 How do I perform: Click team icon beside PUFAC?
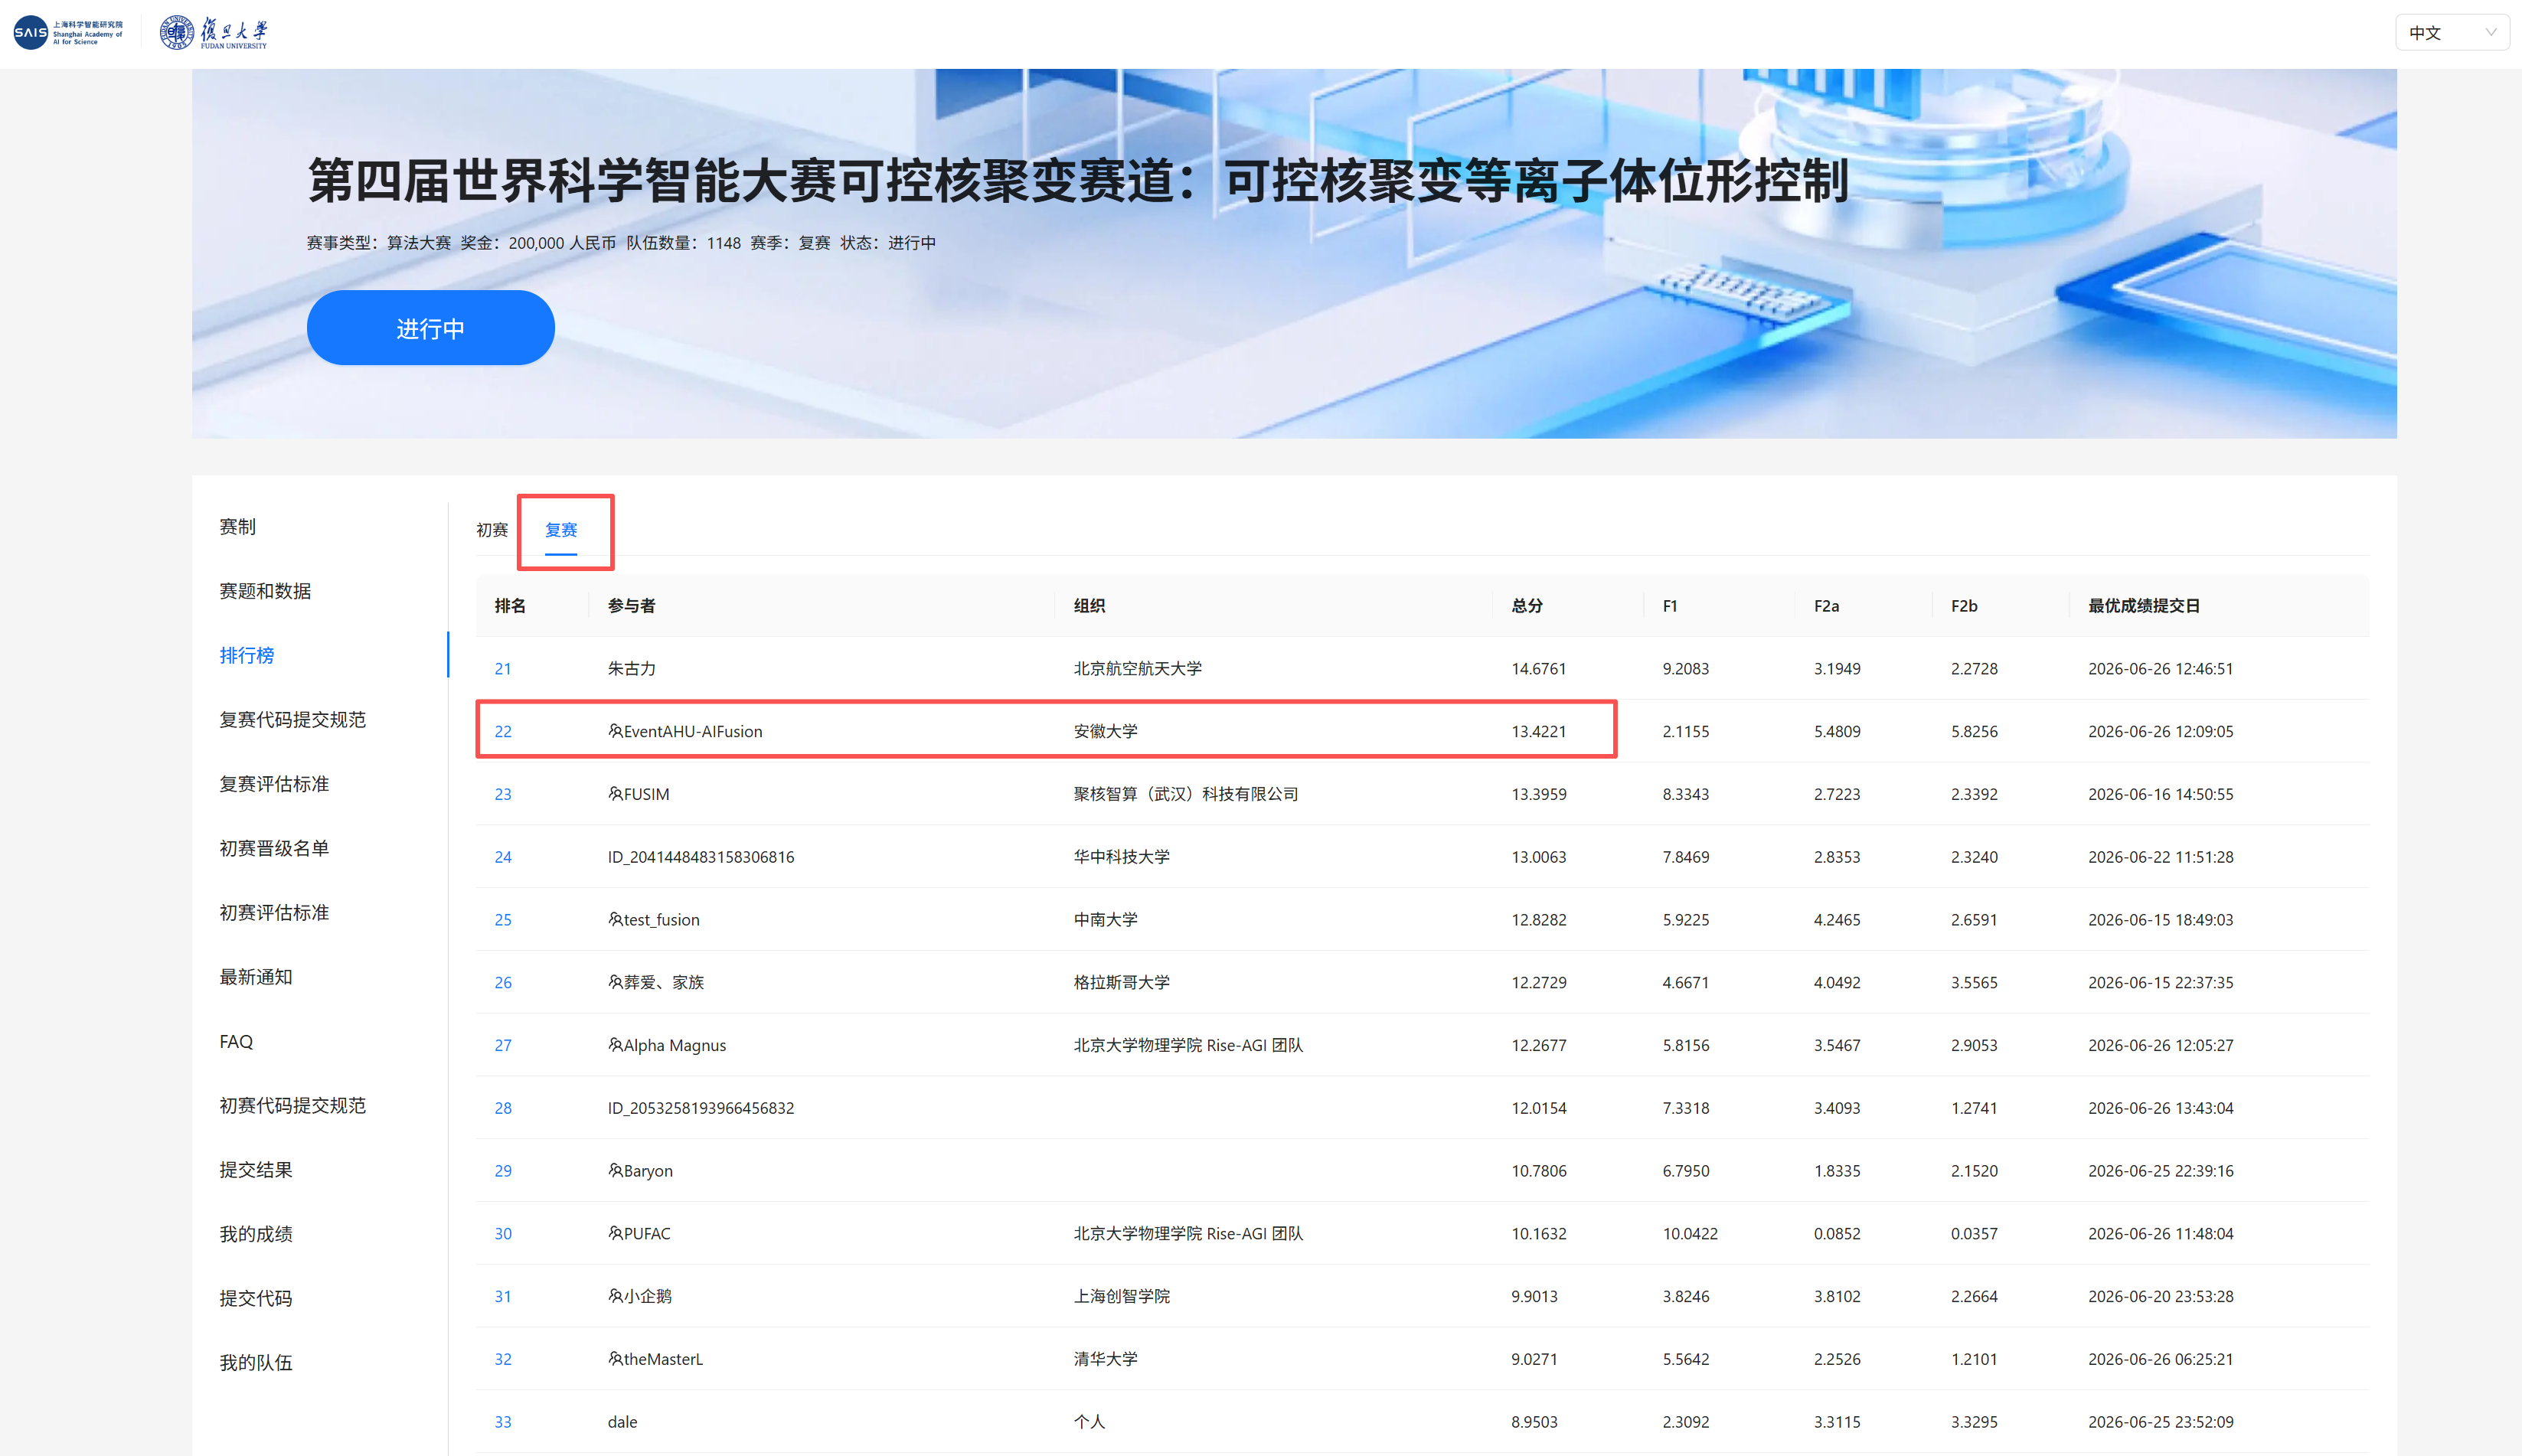click(615, 1233)
